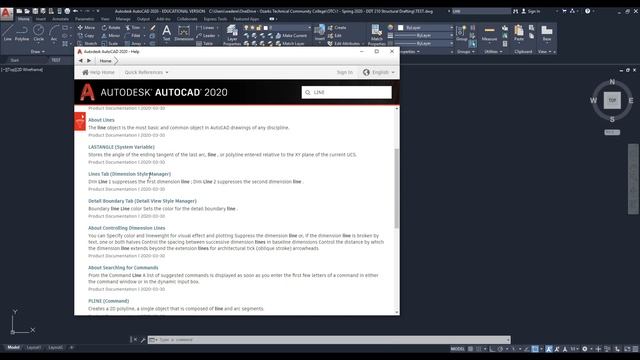Select the Line tool in the Draw panel
640x360 pixels.
click(x=7, y=33)
